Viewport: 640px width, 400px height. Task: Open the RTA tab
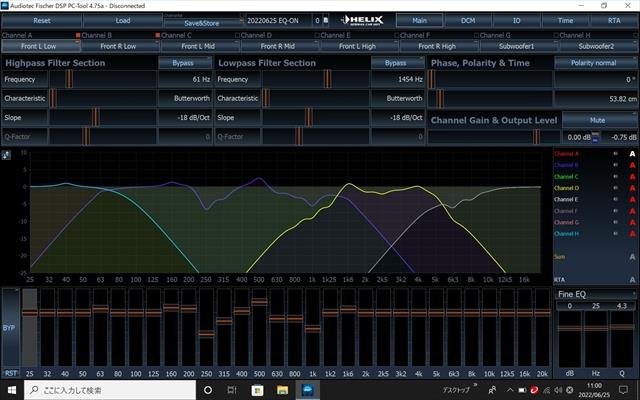coord(614,20)
